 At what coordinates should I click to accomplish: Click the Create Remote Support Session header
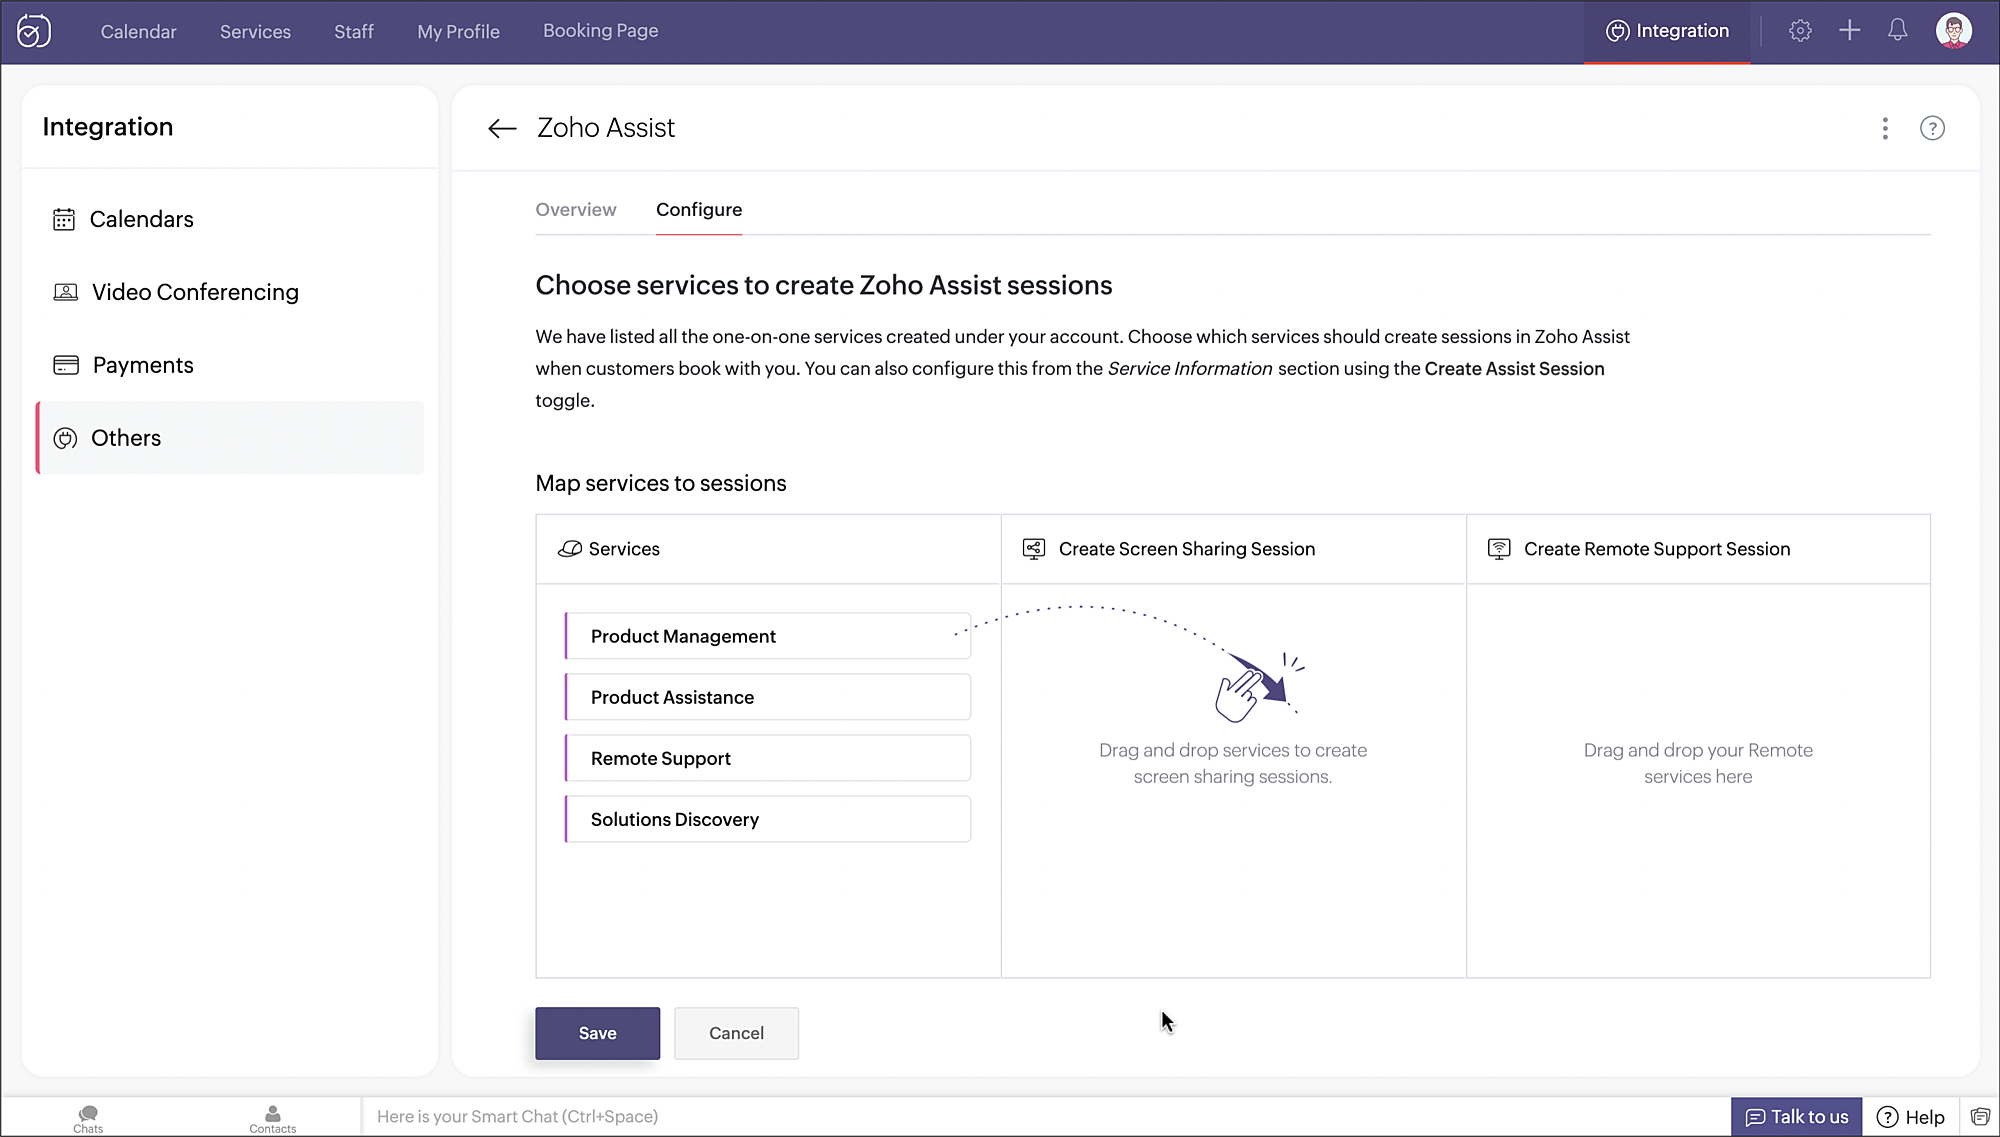pos(1657,549)
